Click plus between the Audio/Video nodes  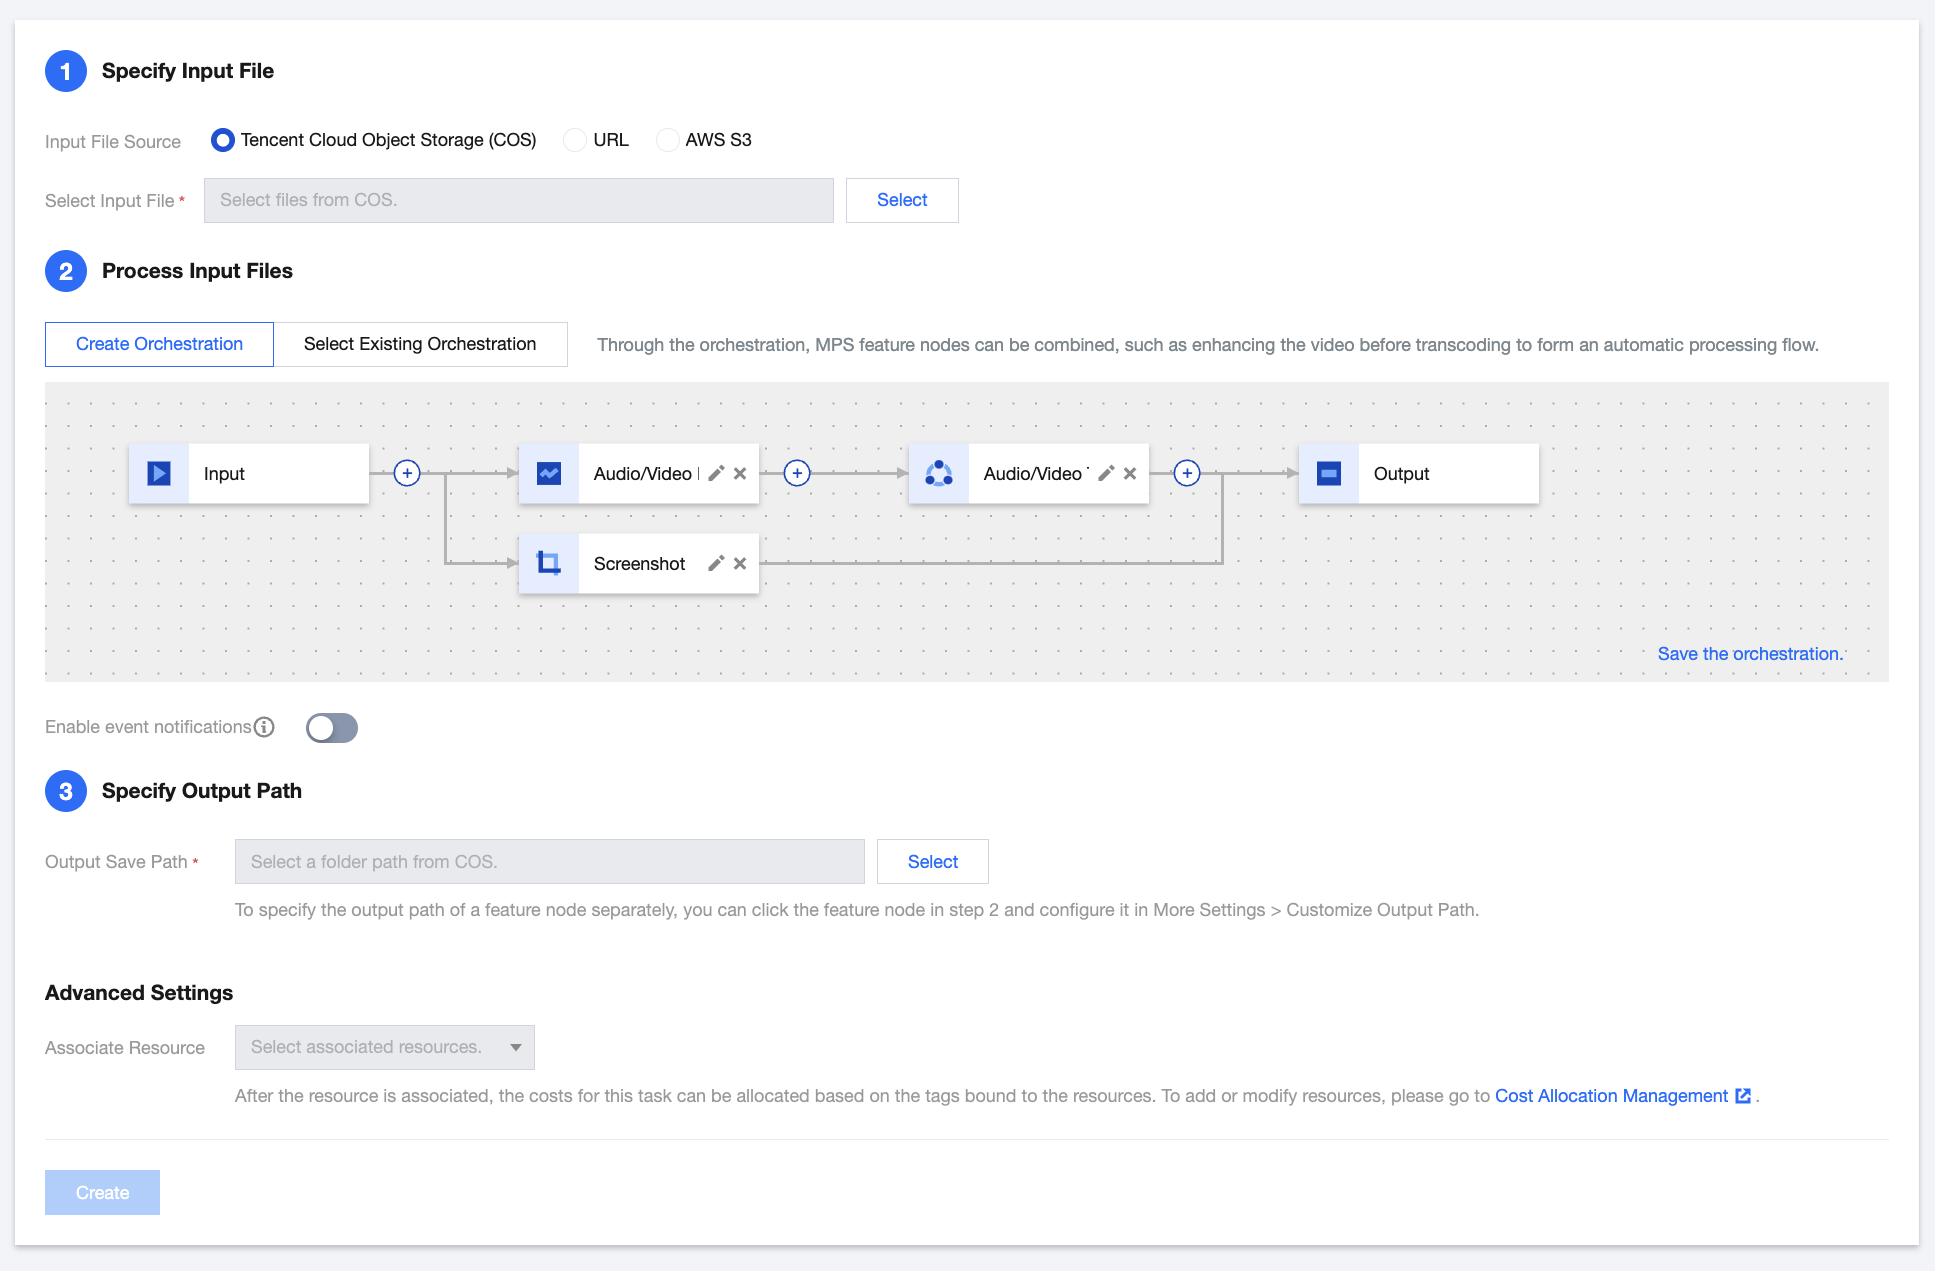pyautogui.click(x=797, y=473)
